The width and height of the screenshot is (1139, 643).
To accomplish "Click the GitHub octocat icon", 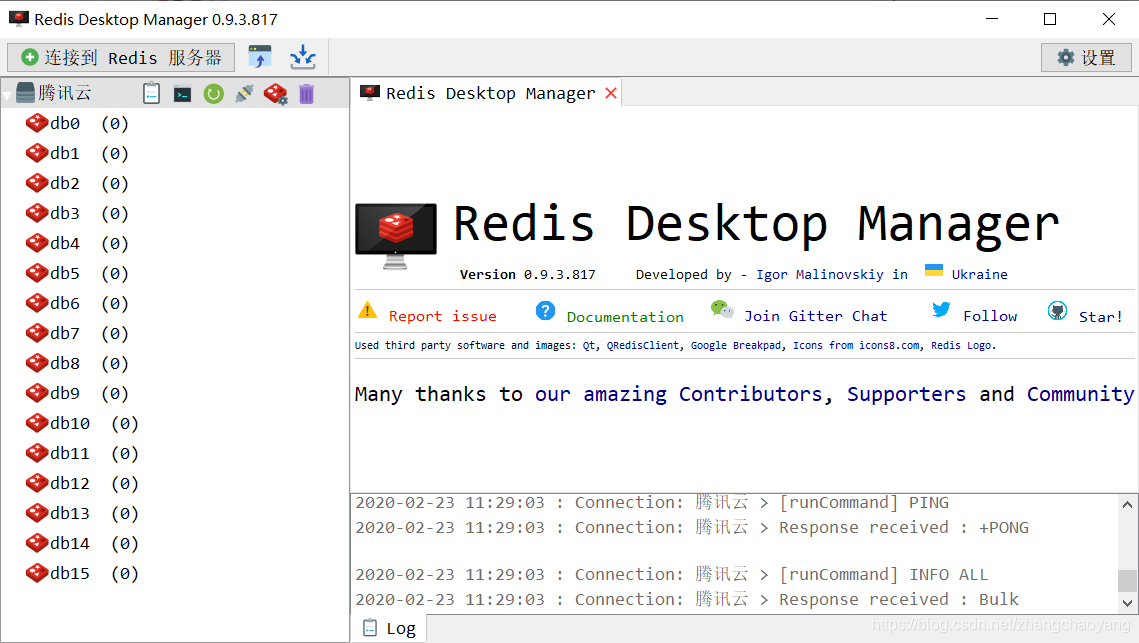I will click(x=1058, y=311).
